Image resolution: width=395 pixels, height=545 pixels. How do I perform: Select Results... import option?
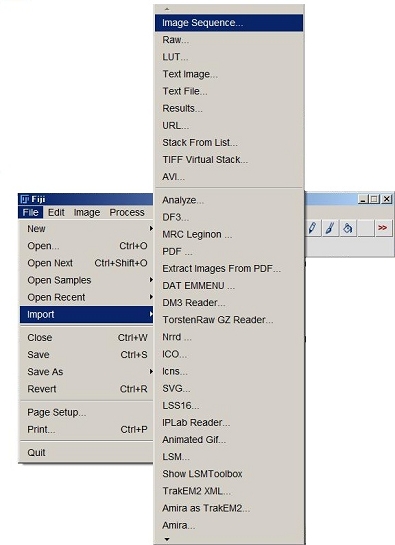click(x=229, y=108)
